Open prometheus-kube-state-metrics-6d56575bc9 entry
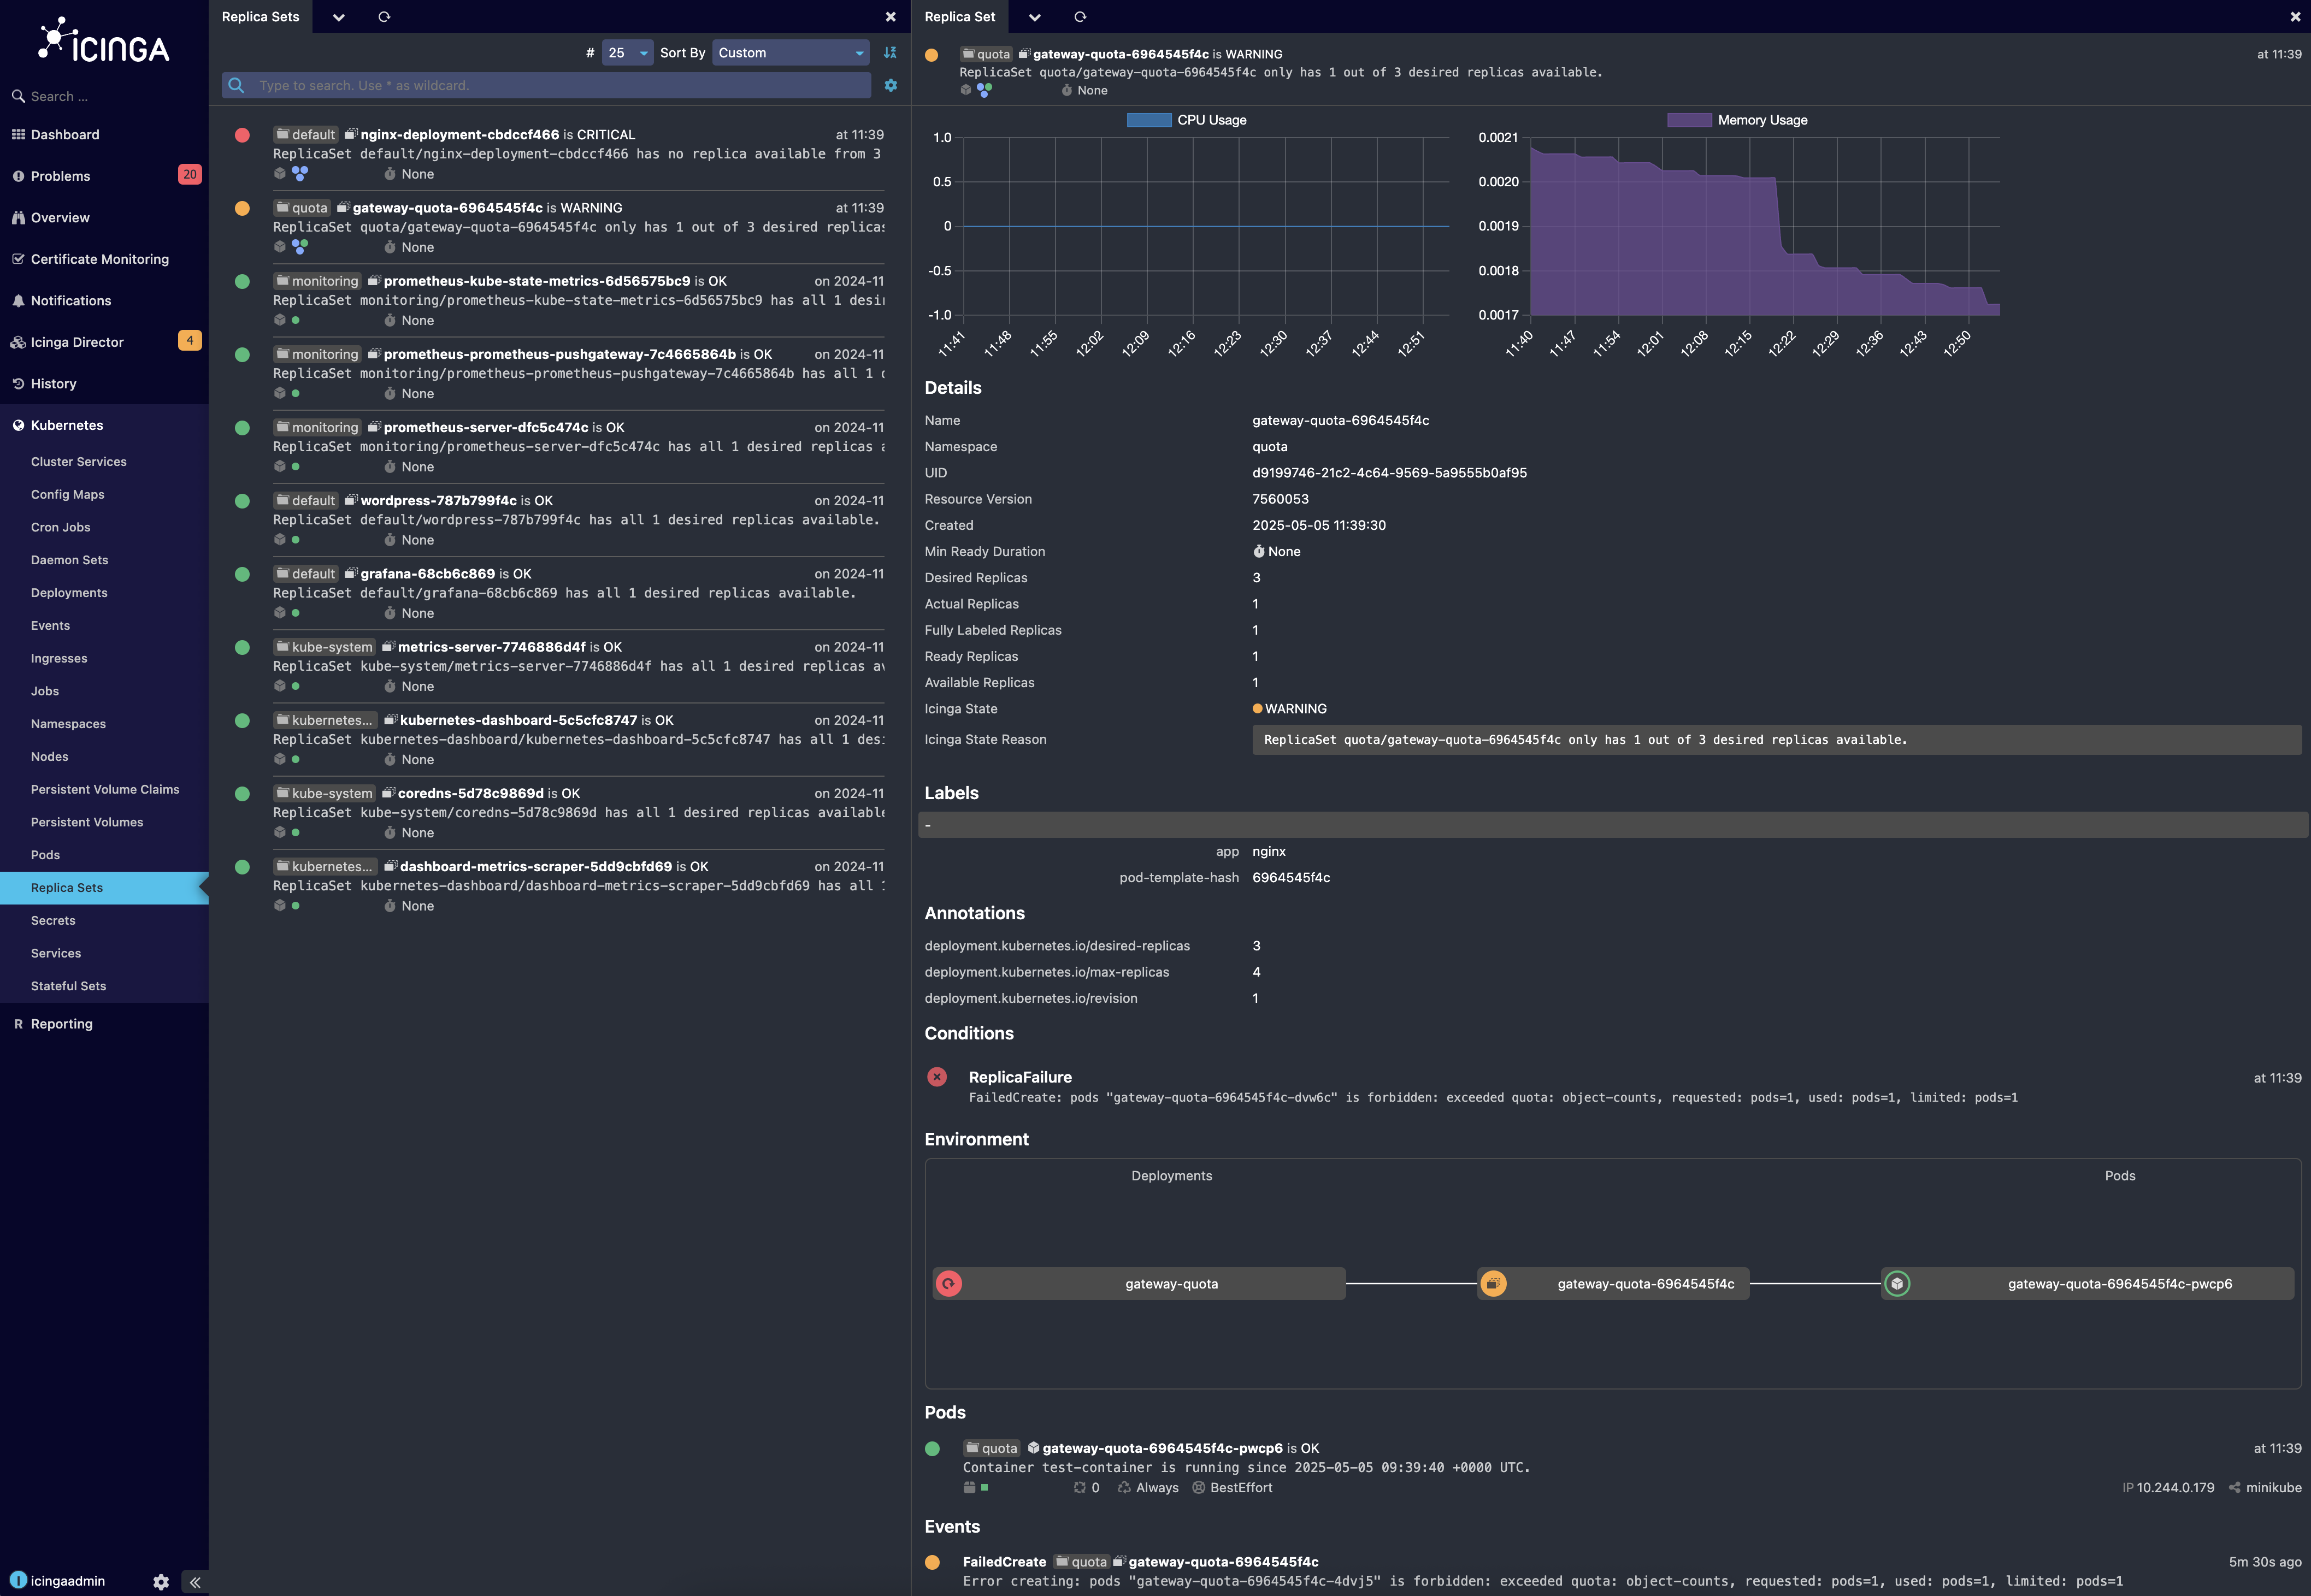This screenshot has height=1596, width=2311. point(537,281)
